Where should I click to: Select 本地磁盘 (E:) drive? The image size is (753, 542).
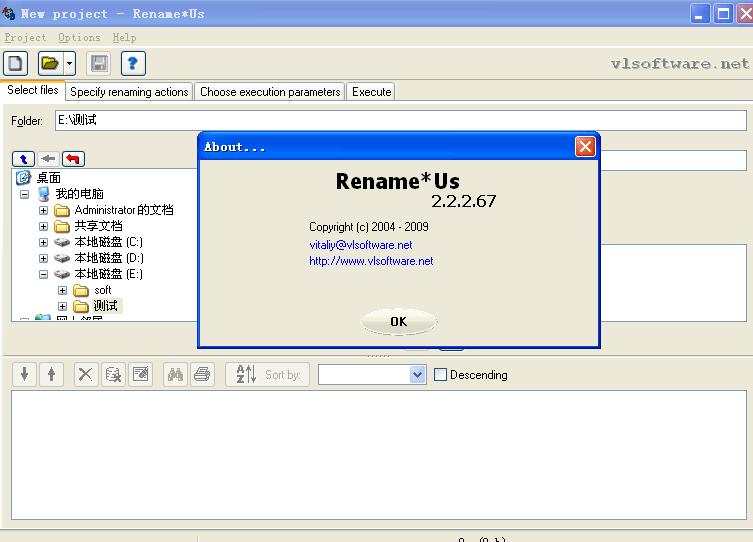(109, 274)
